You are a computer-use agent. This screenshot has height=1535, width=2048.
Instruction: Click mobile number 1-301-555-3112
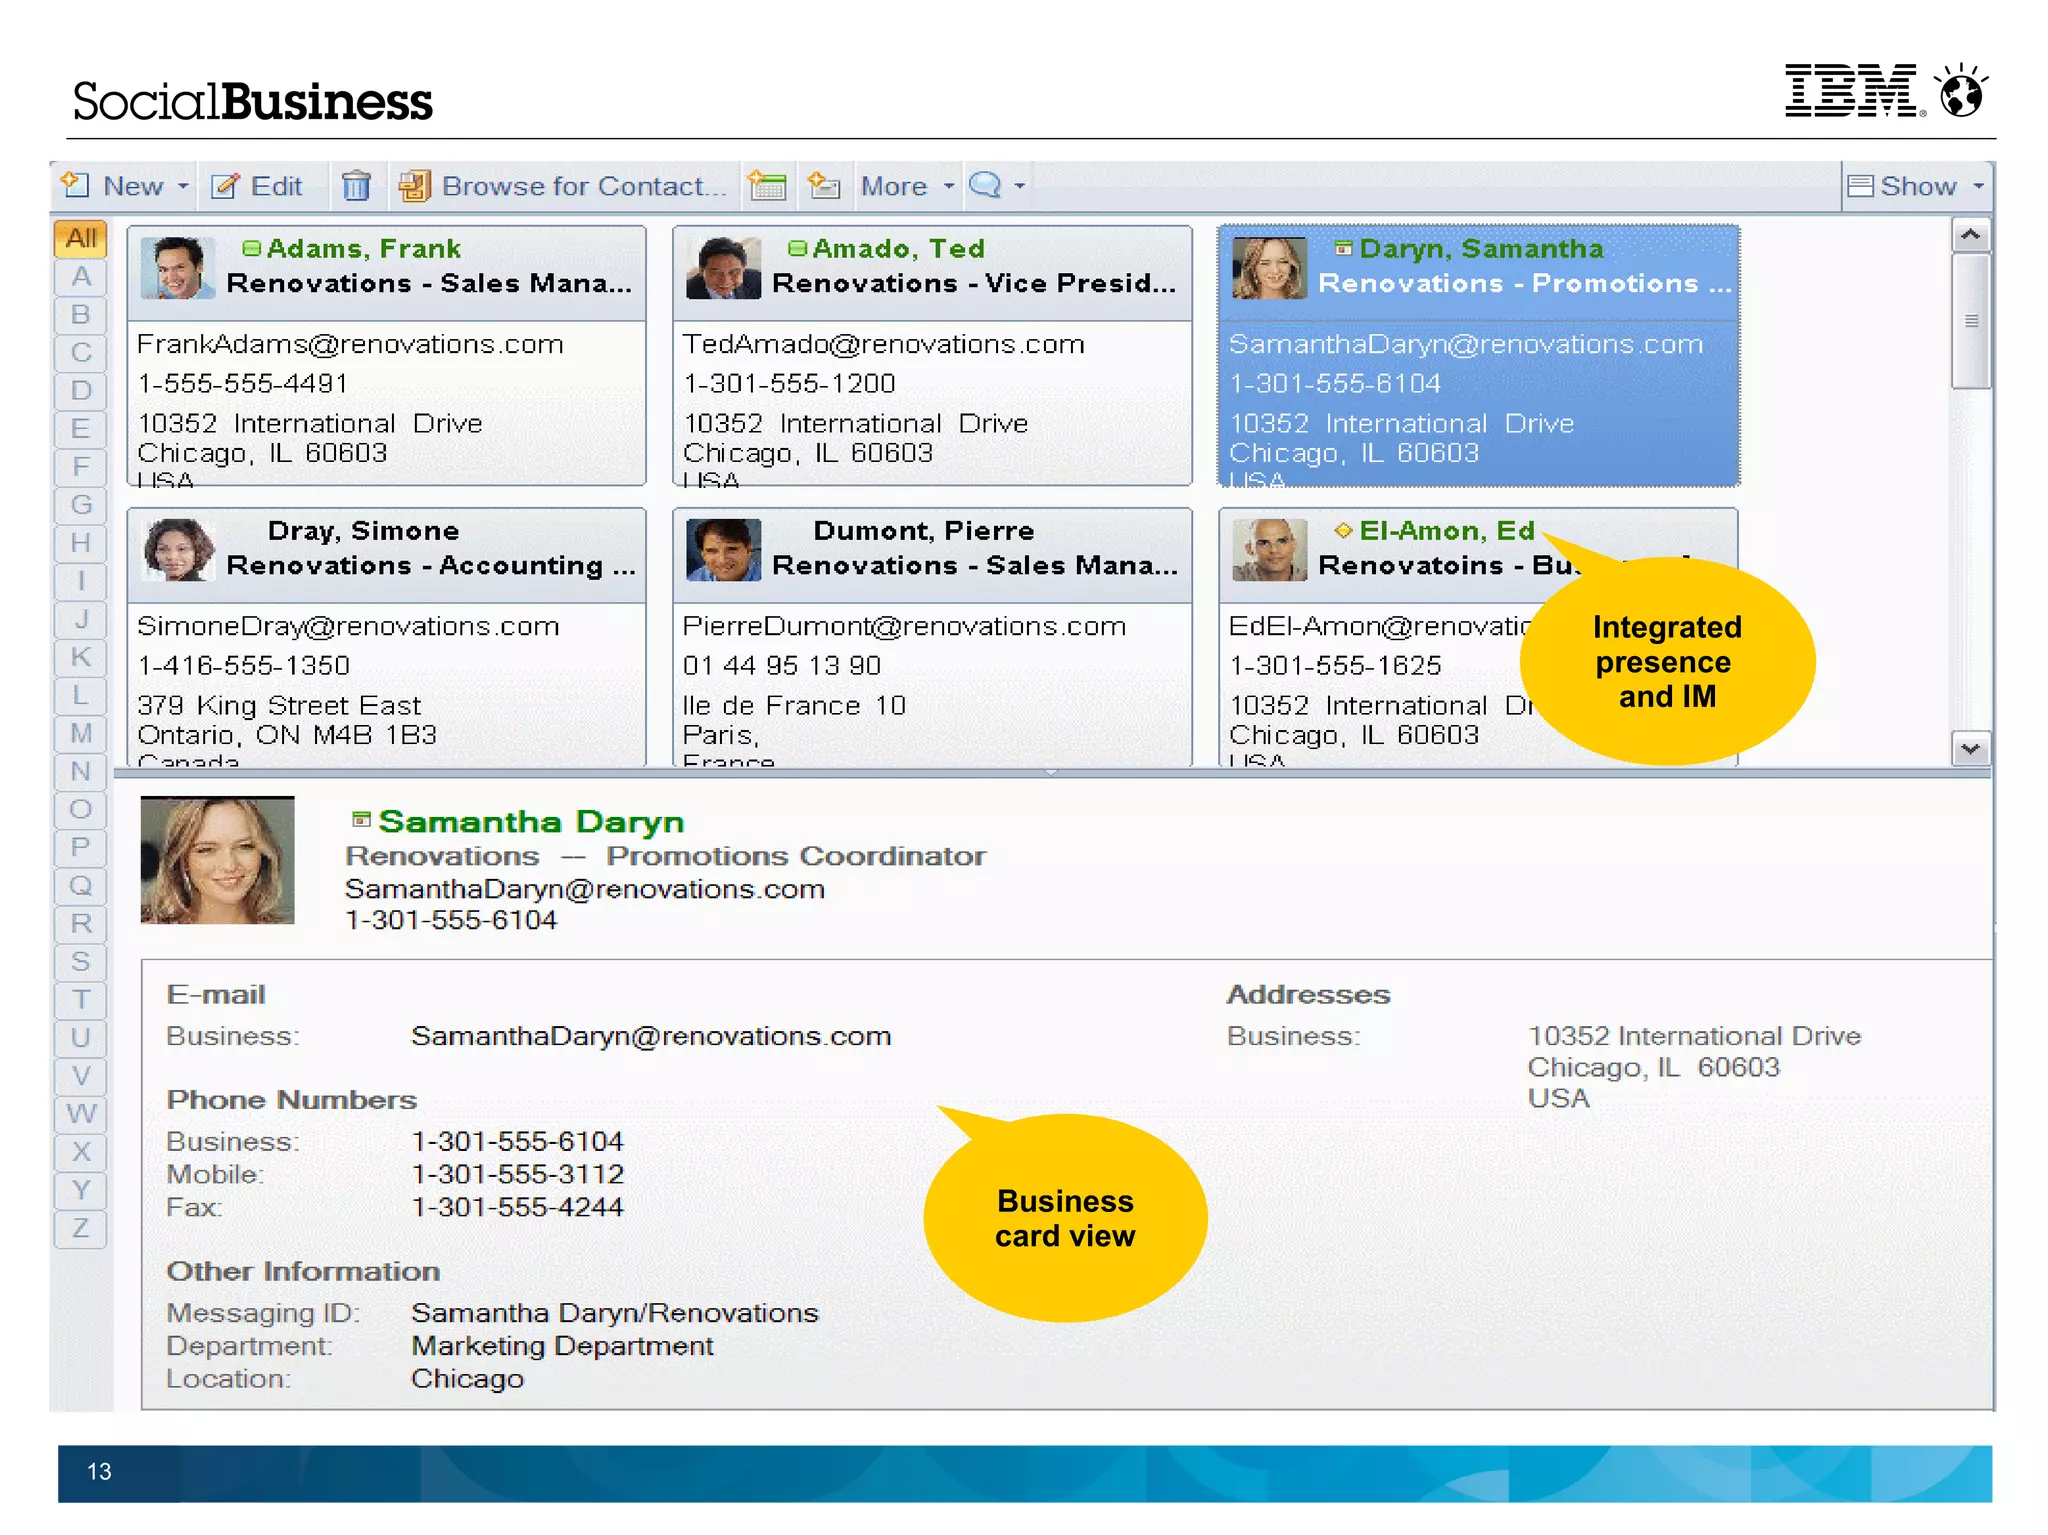518,1174
